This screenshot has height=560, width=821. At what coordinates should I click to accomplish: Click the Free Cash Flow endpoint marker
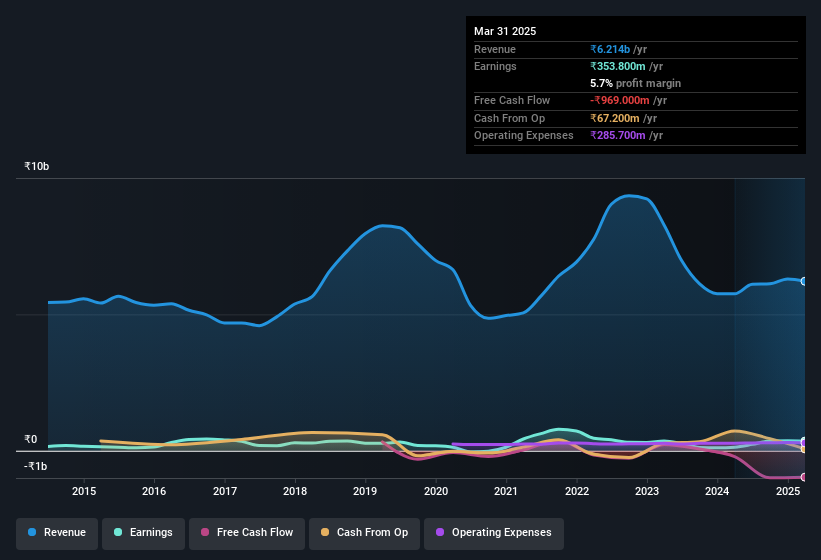point(804,477)
